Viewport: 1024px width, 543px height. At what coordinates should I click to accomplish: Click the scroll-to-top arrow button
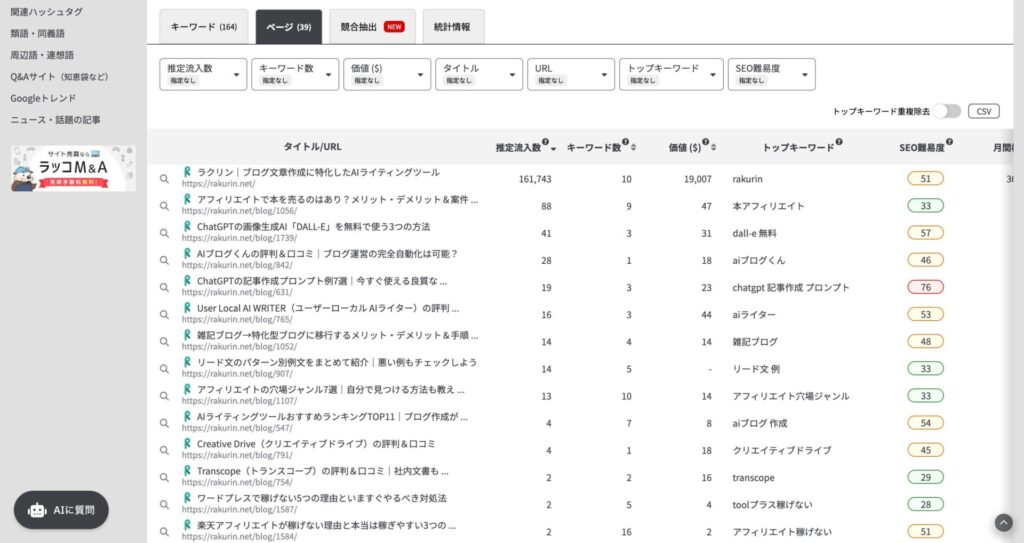click(1003, 523)
